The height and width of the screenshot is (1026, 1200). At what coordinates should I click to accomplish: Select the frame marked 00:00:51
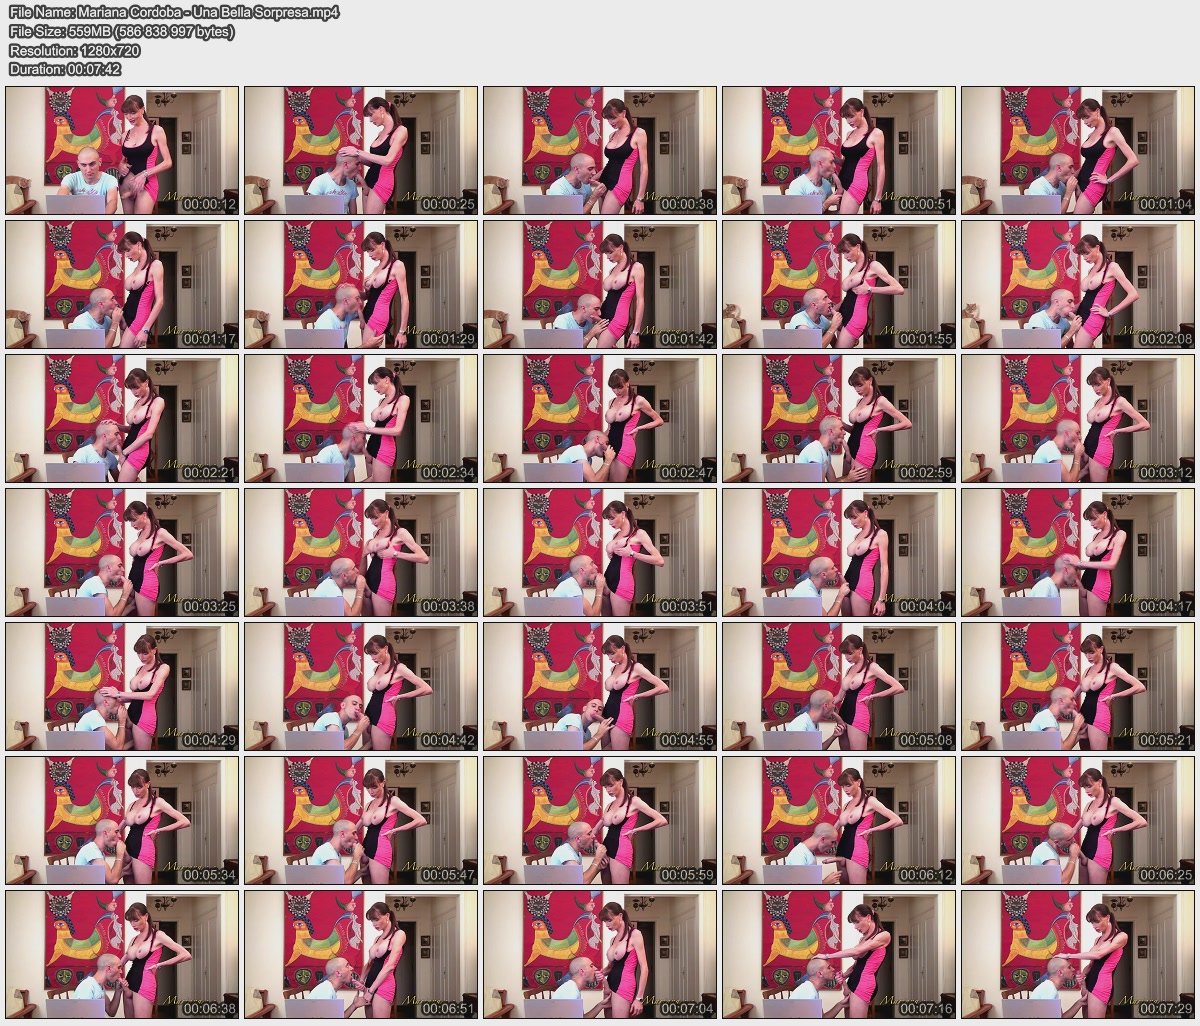coord(839,150)
